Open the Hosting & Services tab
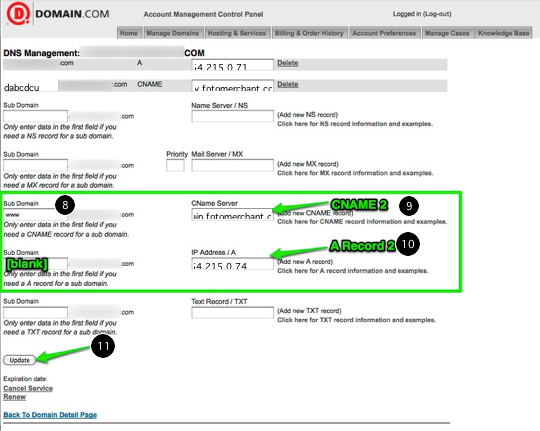 pyautogui.click(x=237, y=33)
